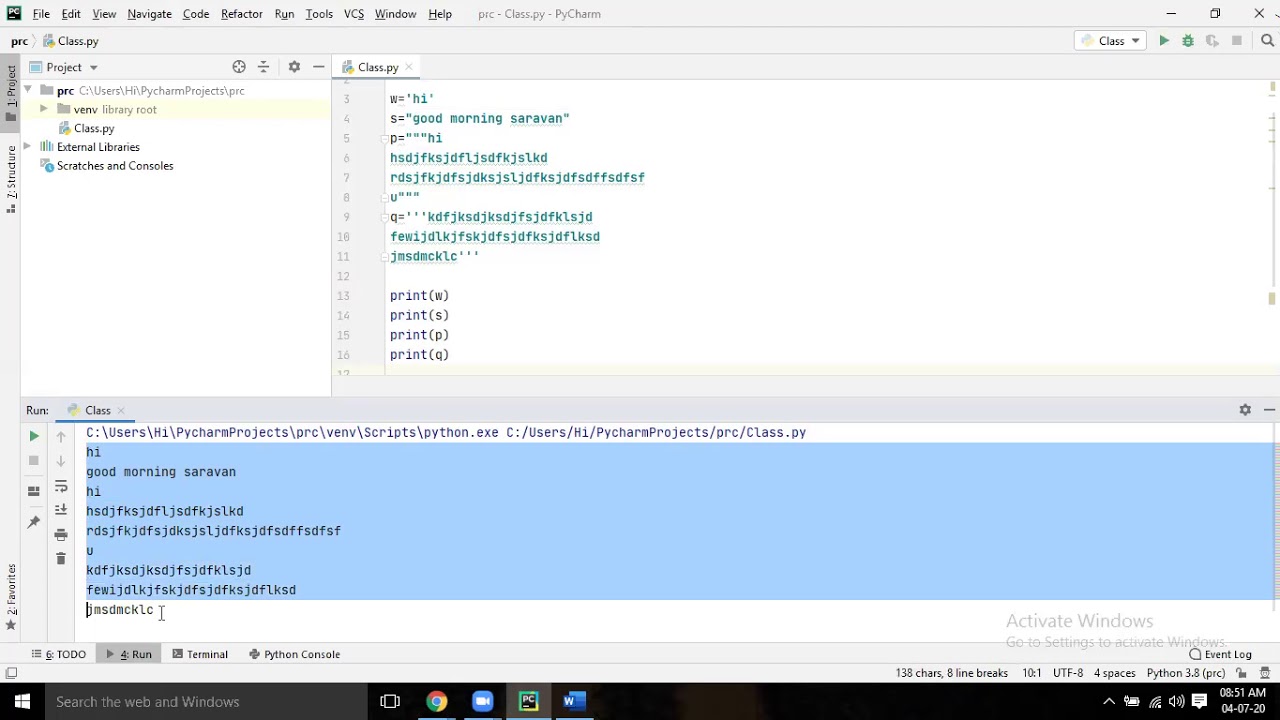The image size is (1280, 720).
Task: Click the Windows search box
Action: click(x=205, y=701)
